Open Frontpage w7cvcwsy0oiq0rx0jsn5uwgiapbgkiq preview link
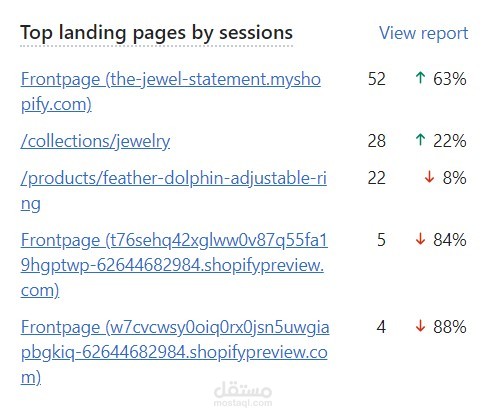 click(x=175, y=352)
